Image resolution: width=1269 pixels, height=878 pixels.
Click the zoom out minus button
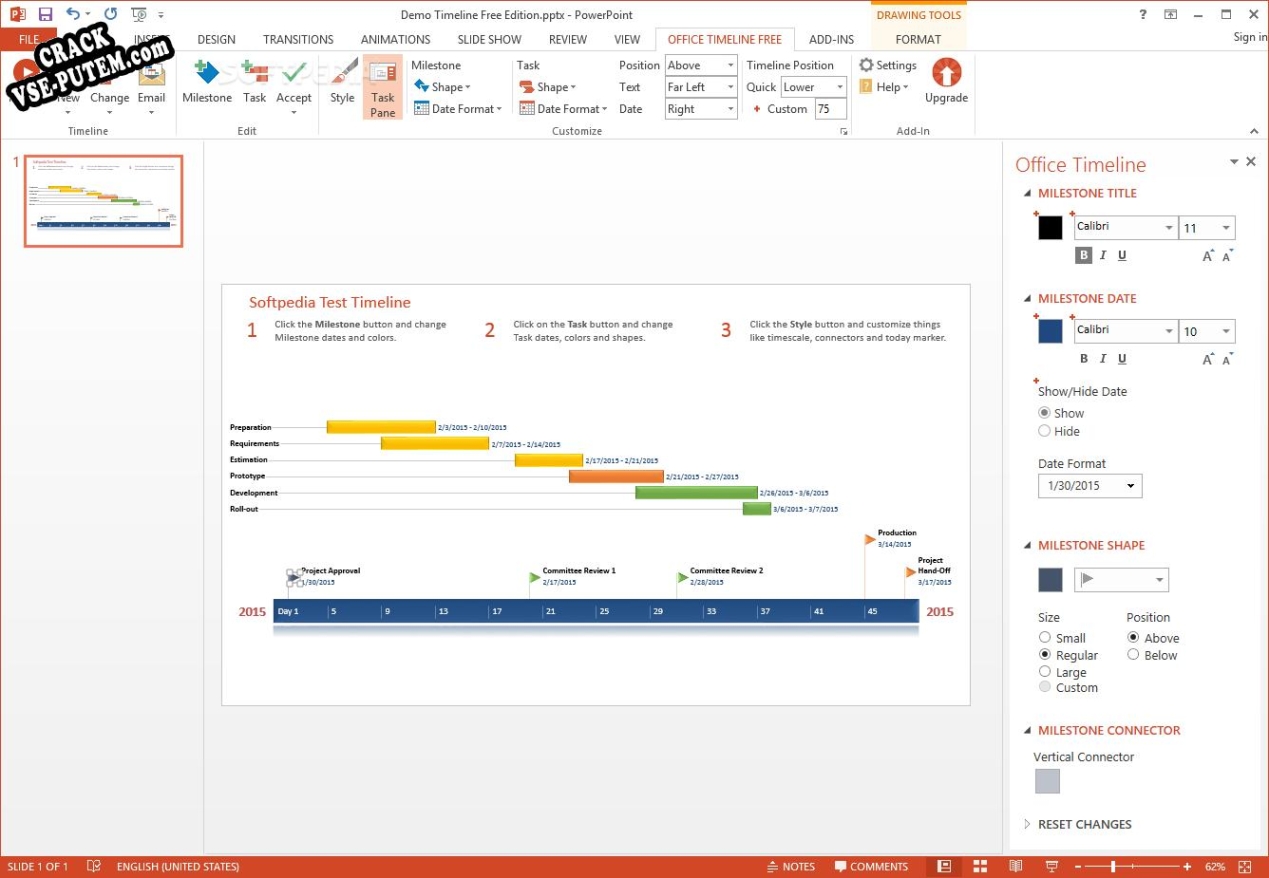[x=1076, y=866]
